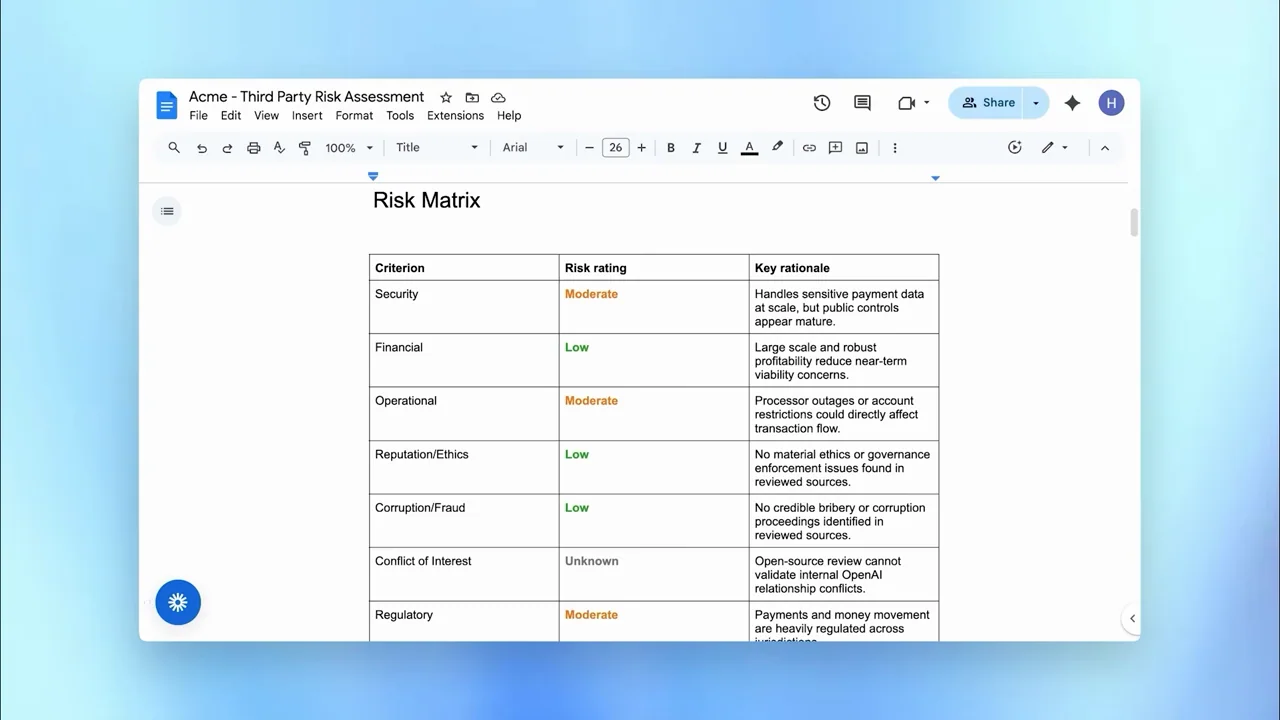1280x720 pixels.
Task: Click the Risk Matrix heading
Action: click(427, 200)
